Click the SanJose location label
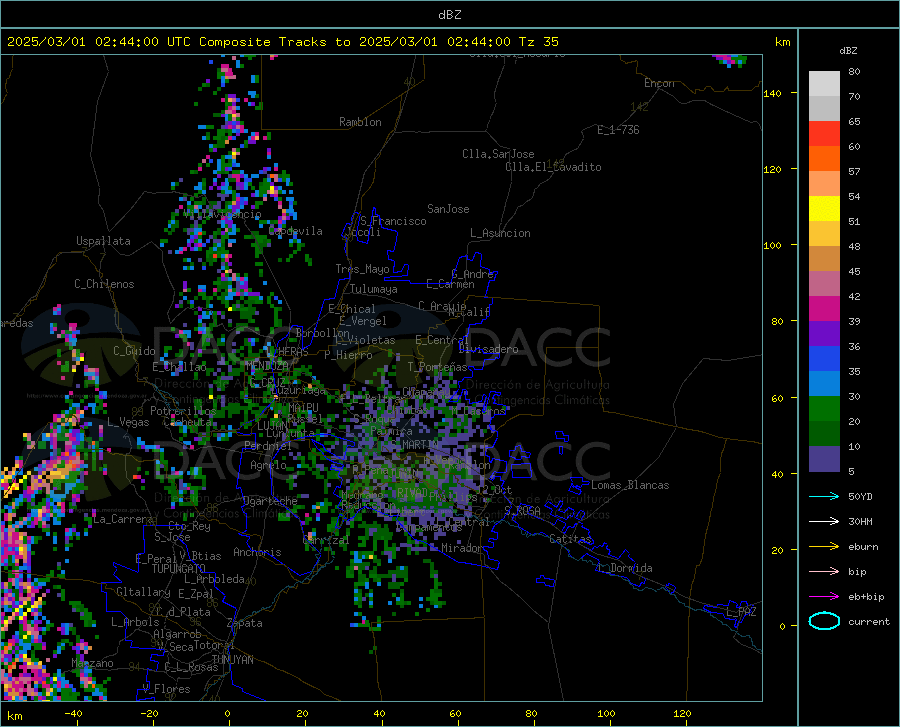Screen dimensions: 900x727 point(448,209)
